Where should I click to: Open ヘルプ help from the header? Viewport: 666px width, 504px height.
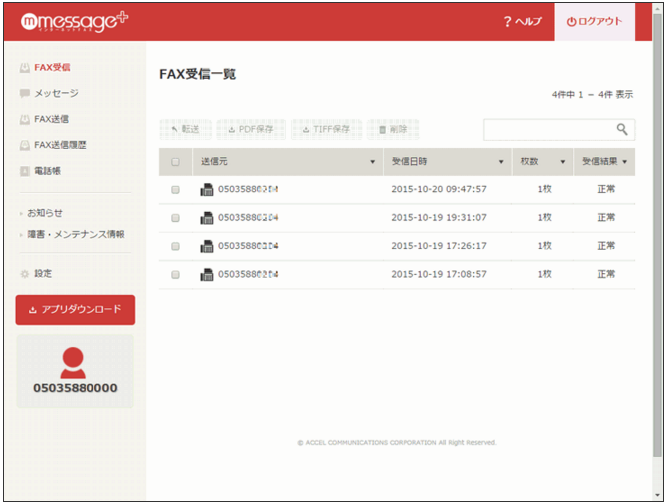click(x=522, y=21)
